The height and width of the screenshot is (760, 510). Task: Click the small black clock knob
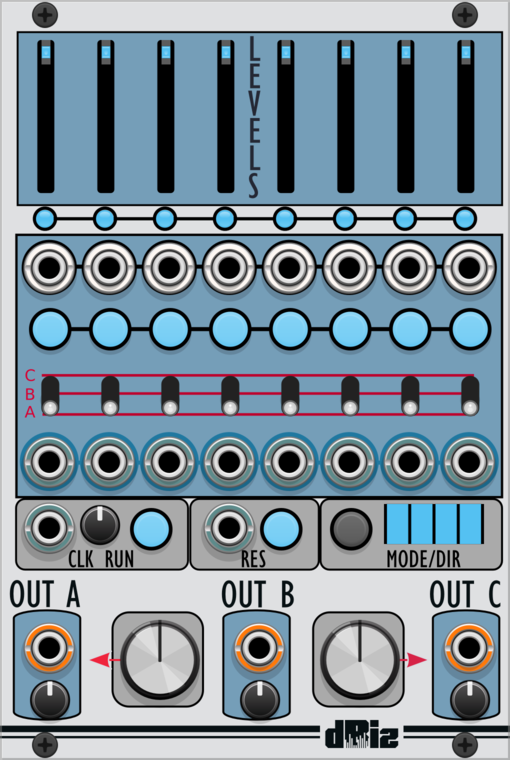click(x=100, y=525)
